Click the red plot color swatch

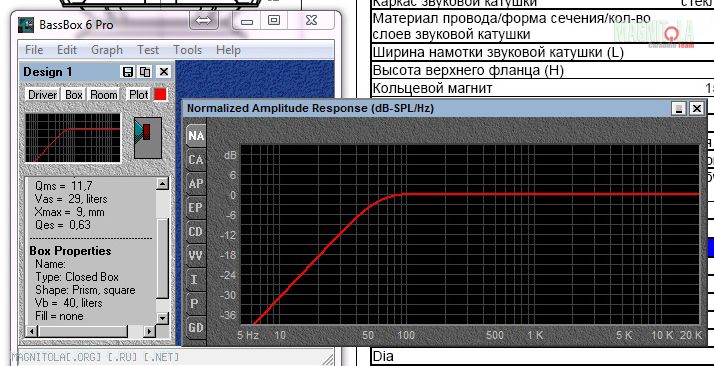160,95
